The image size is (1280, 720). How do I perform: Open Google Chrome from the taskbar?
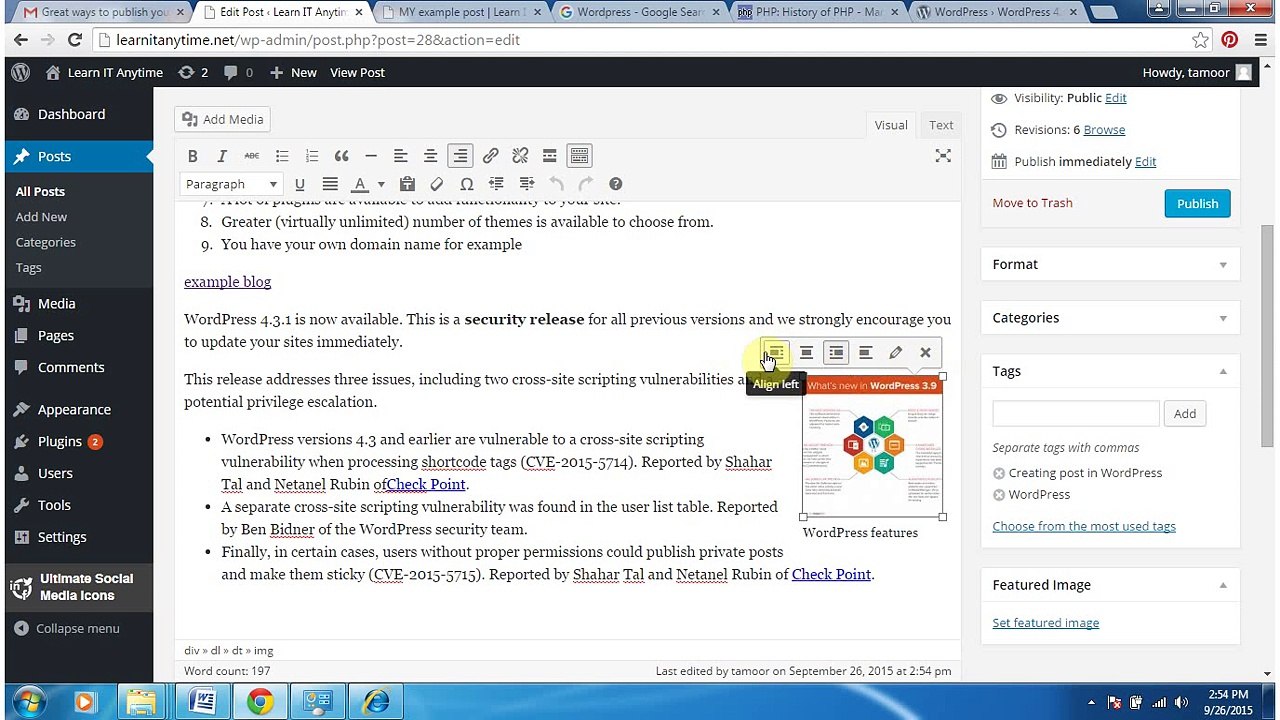tap(260, 702)
